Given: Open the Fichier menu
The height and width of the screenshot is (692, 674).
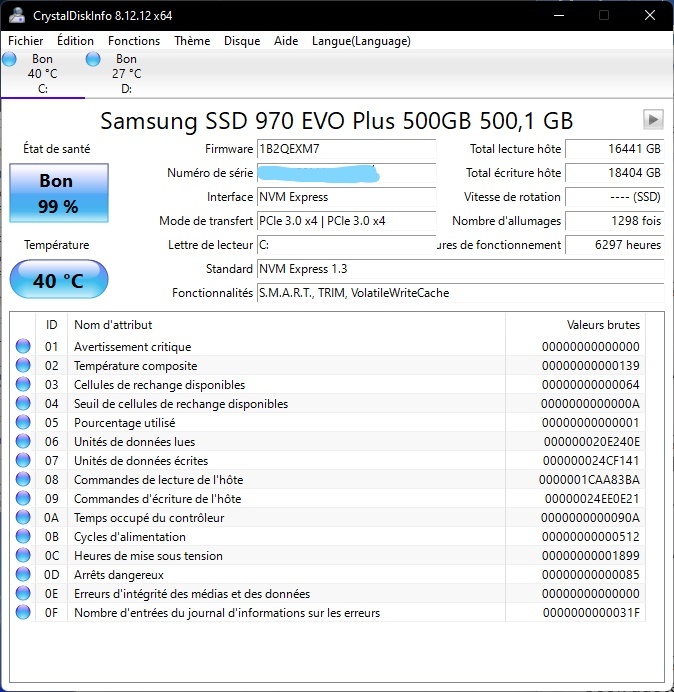Looking at the screenshot, I should click(x=26, y=41).
